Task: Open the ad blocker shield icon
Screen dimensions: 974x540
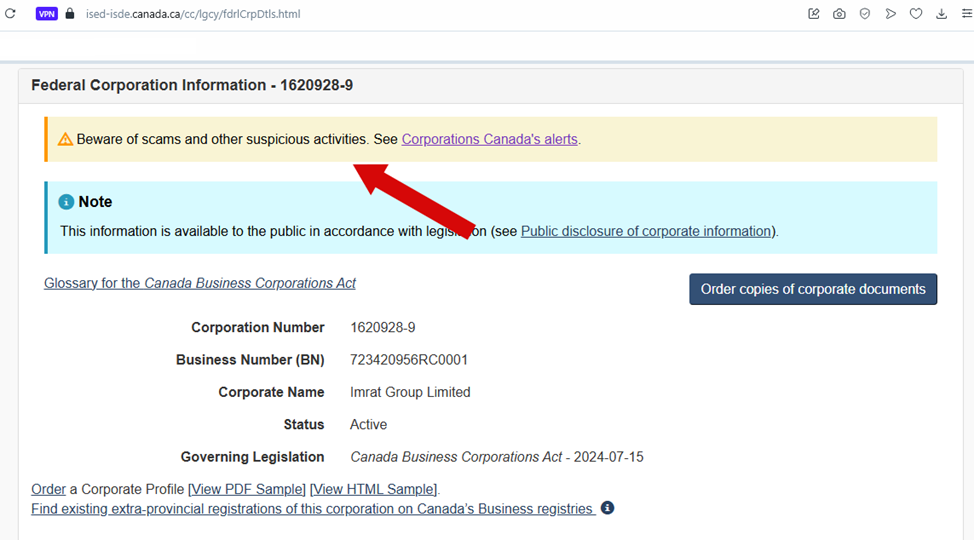Action: (x=865, y=14)
